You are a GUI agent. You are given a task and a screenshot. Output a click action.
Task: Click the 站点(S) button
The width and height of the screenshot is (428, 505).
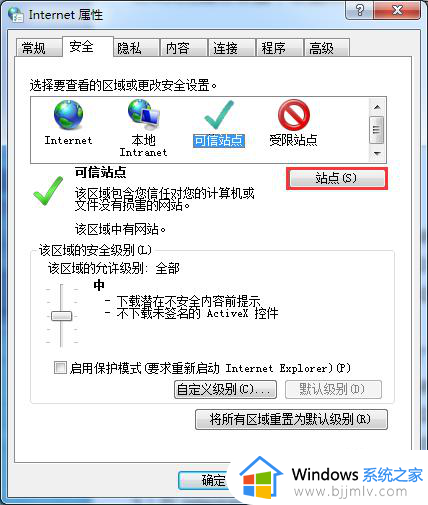336,178
